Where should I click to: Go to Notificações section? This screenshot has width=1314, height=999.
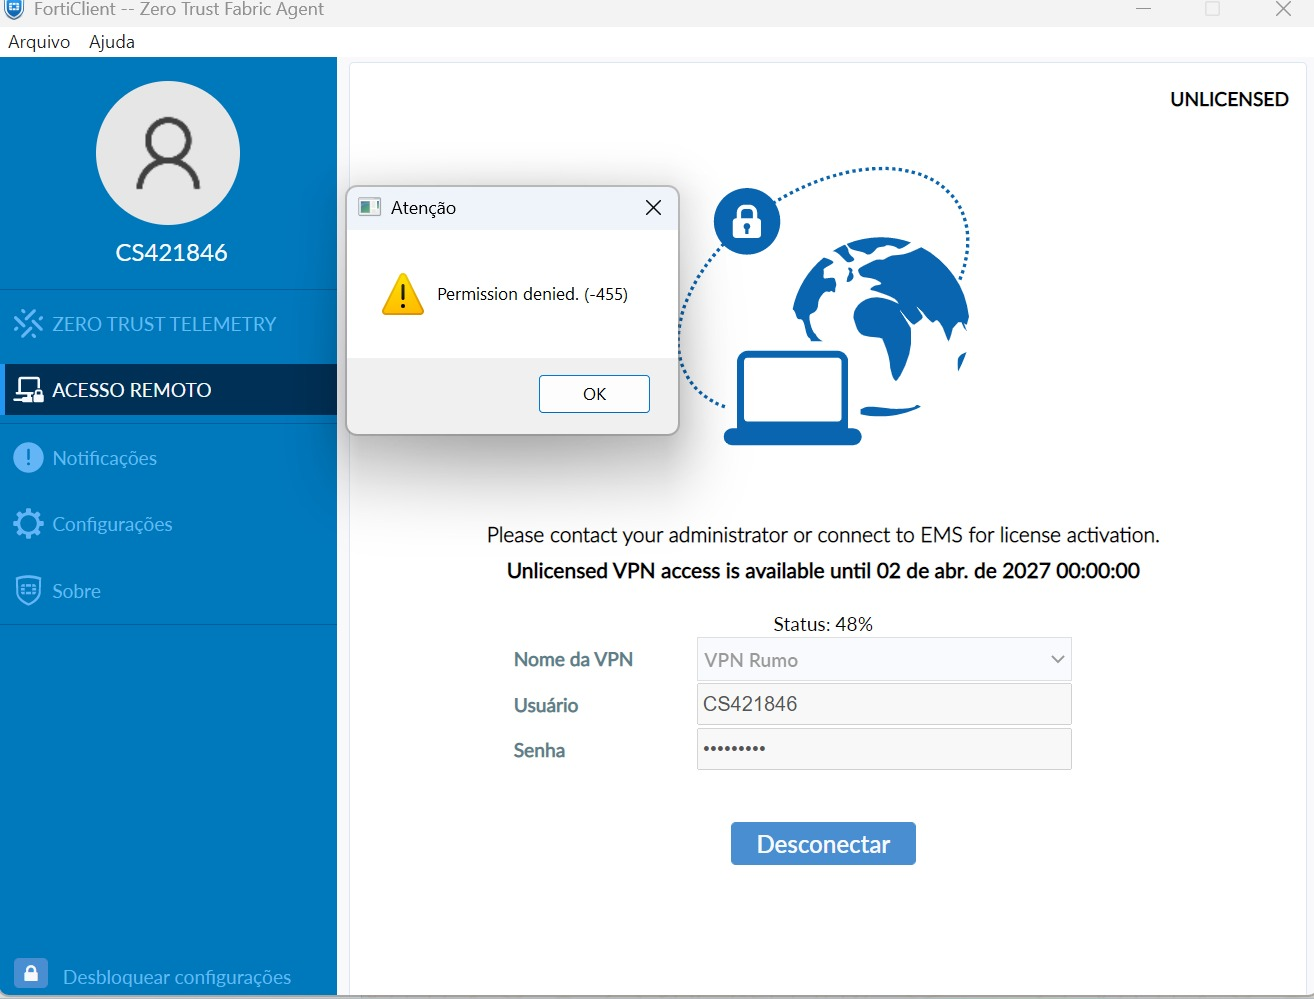168,458
